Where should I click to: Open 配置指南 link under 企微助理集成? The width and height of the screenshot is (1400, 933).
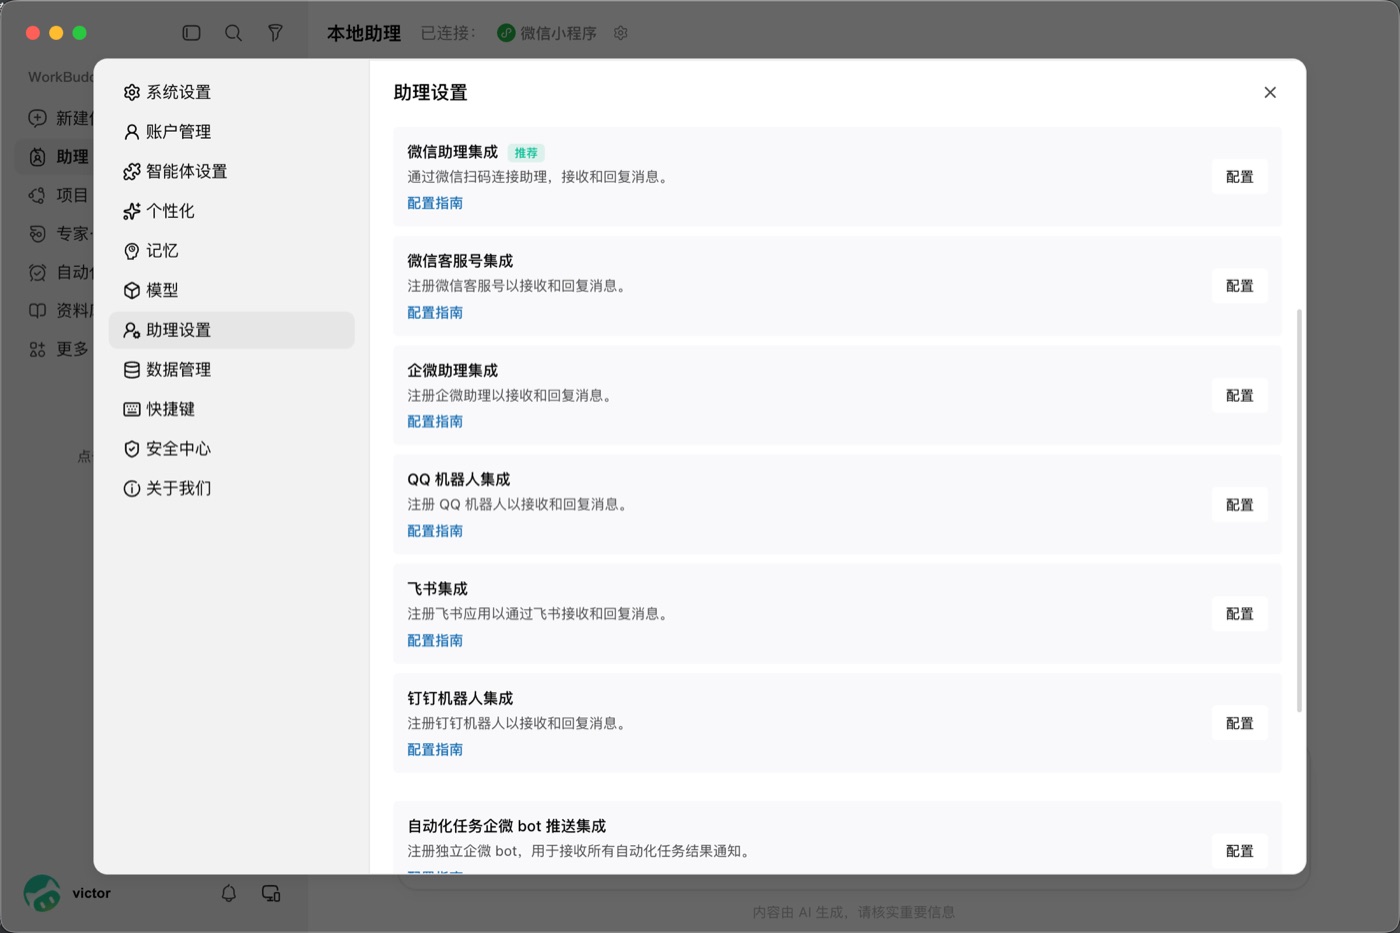coord(435,422)
